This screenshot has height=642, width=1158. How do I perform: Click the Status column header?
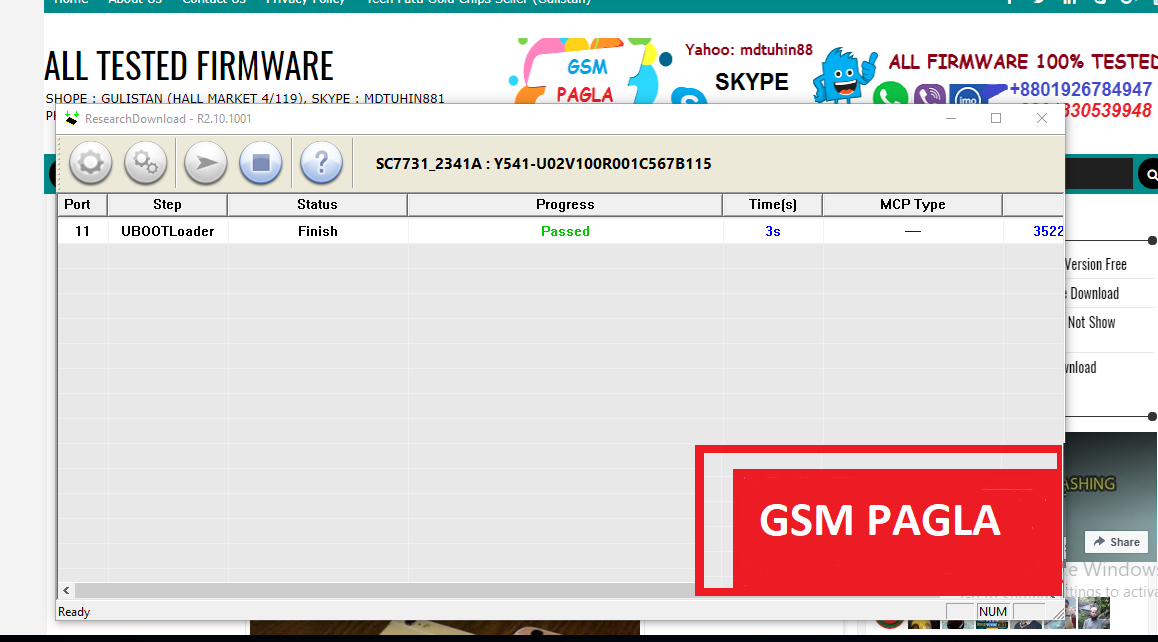tap(318, 205)
